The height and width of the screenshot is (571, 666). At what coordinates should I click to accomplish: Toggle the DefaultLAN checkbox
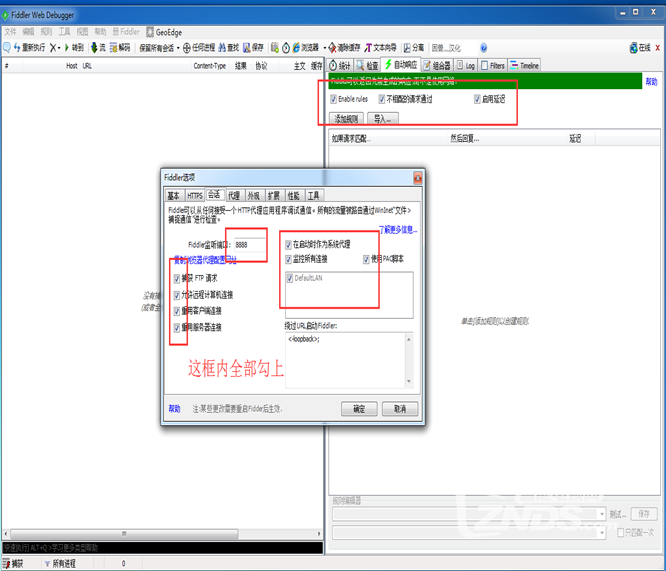[290, 278]
